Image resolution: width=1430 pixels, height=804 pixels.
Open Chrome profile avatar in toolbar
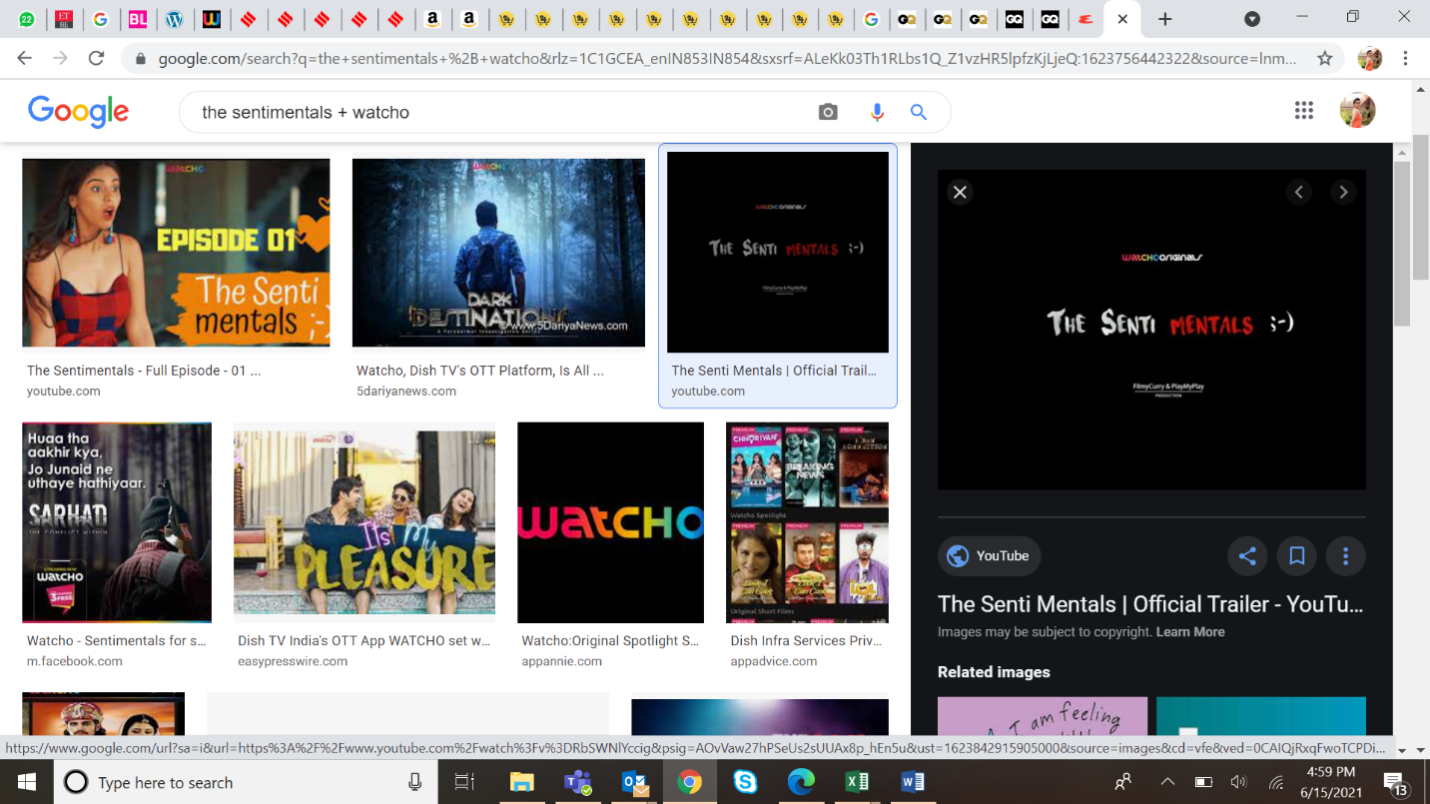1369,58
